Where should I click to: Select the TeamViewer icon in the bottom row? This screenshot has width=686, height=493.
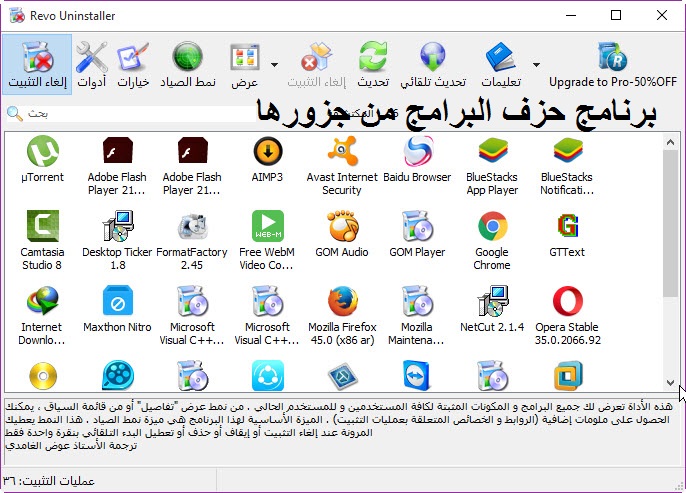417,375
